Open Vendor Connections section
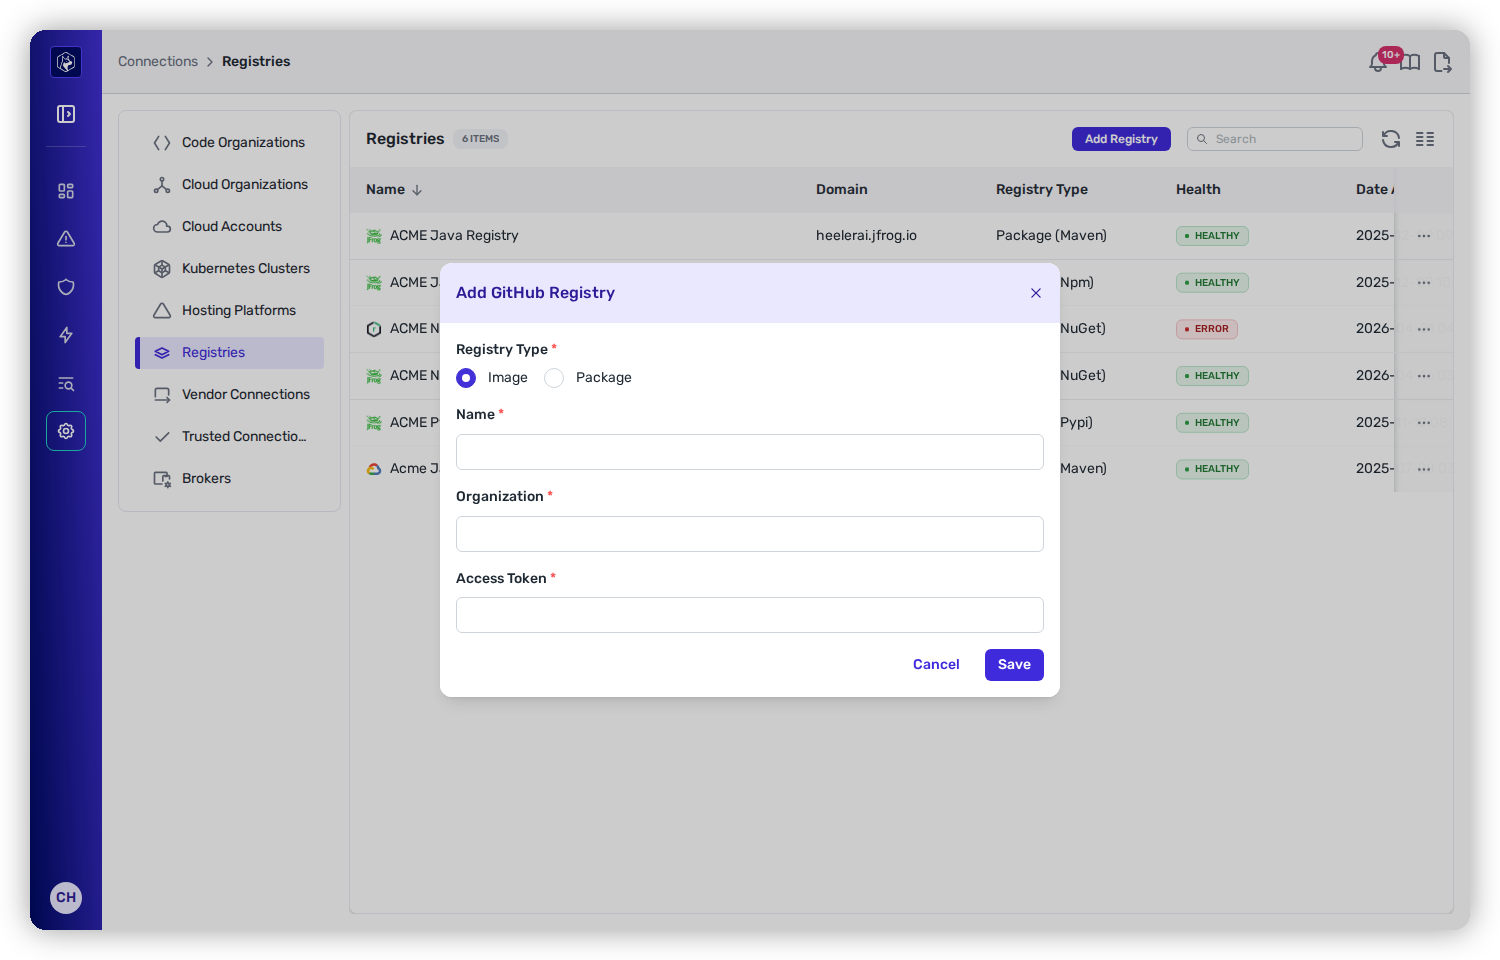Viewport: 1500px width, 960px height. click(x=230, y=394)
